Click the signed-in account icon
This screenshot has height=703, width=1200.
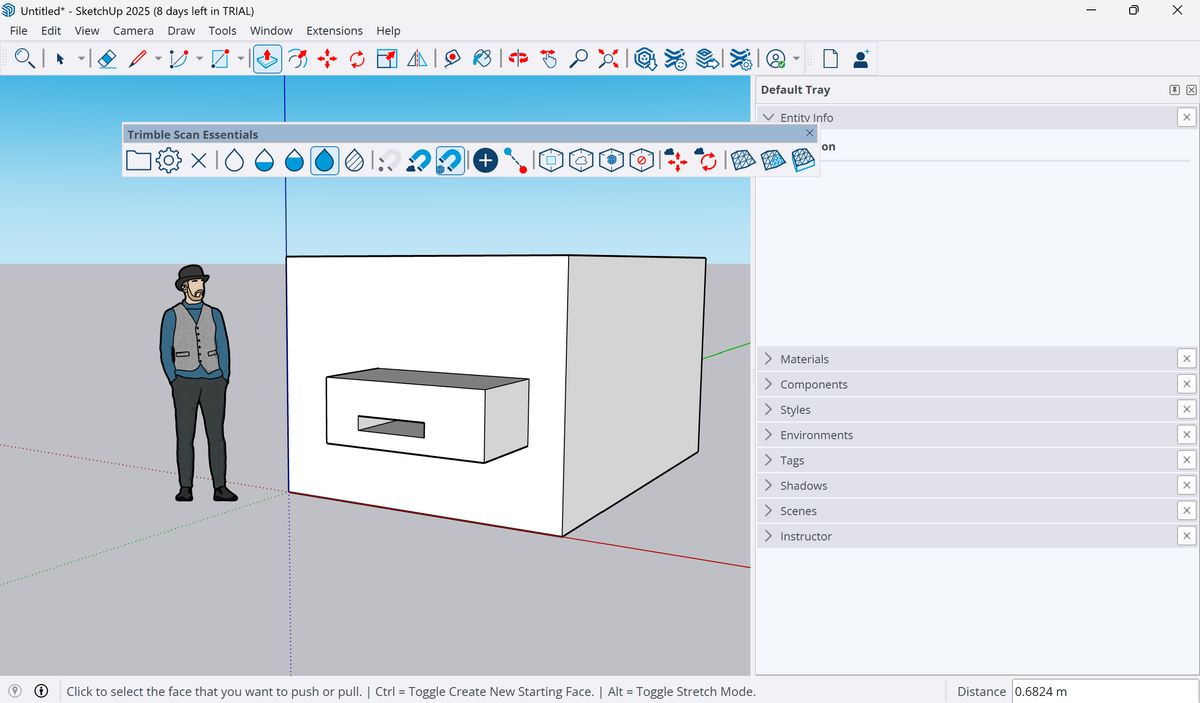[777, 59]
